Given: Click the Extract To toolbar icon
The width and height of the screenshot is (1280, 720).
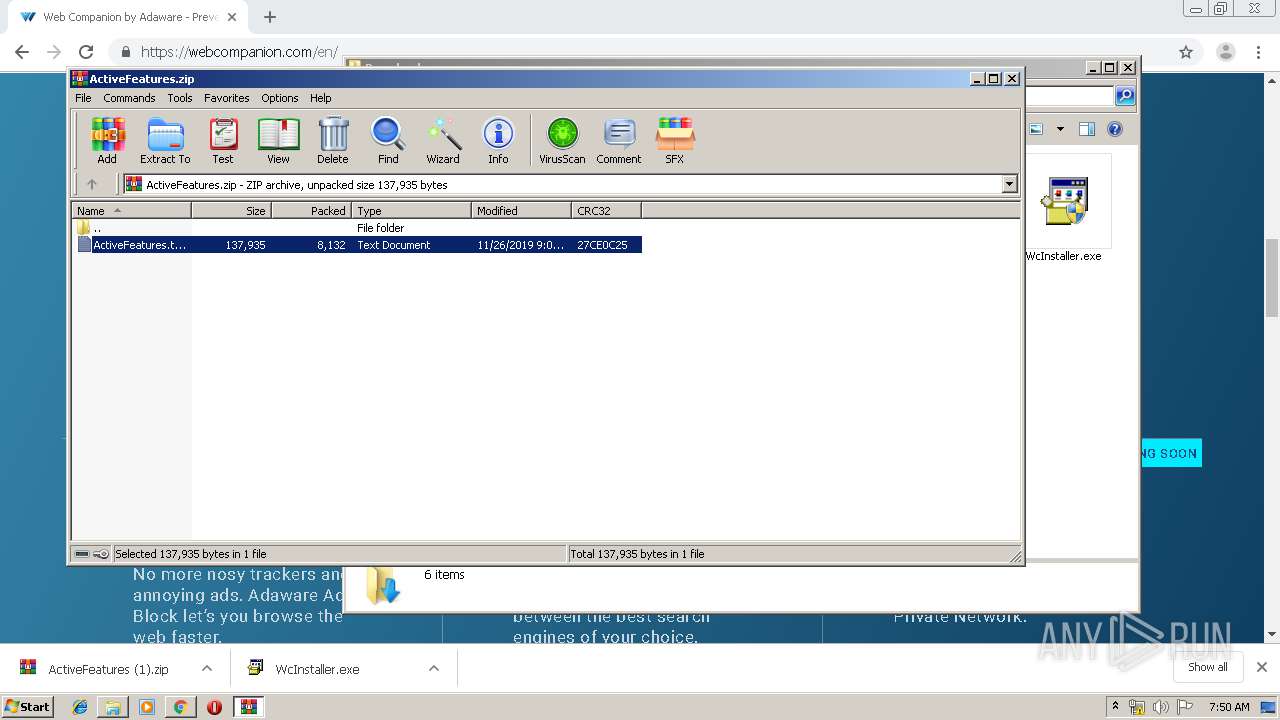Looking at the screenshot, I should (165, 140).
